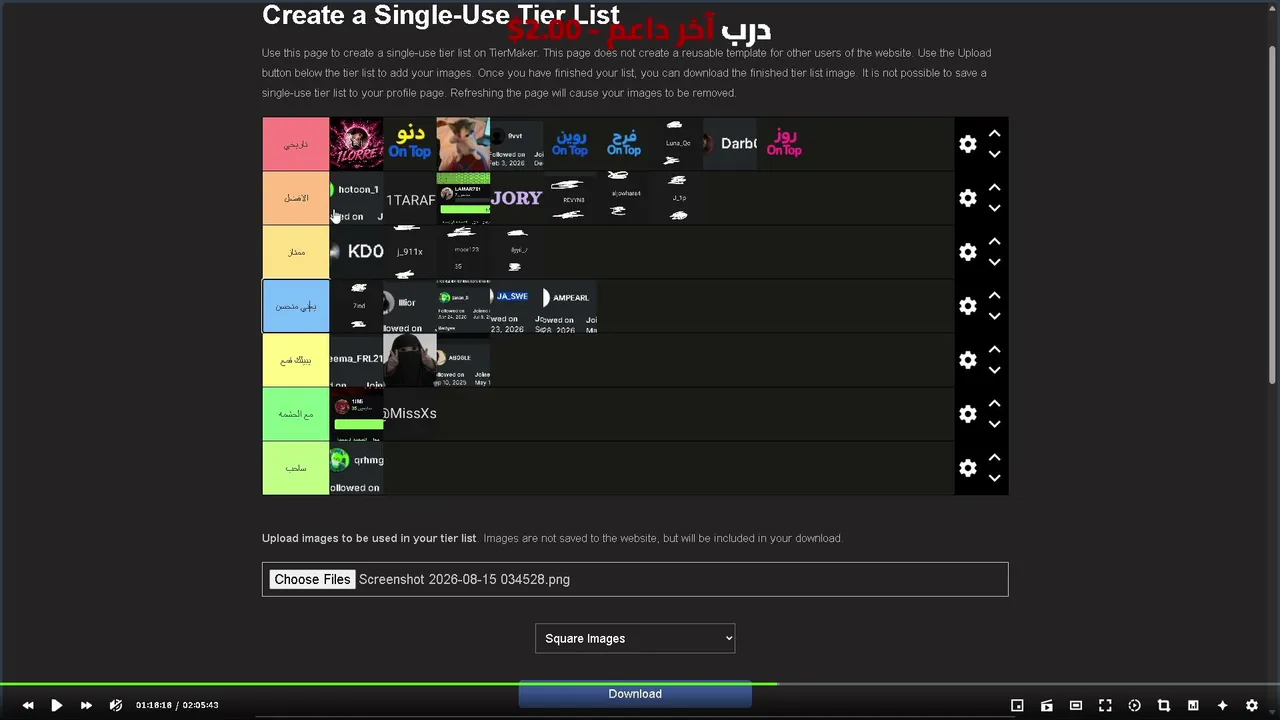
Task: Move the Darb0 row down with its chevron
Action: pyautogui.click(x=994, y=154)
